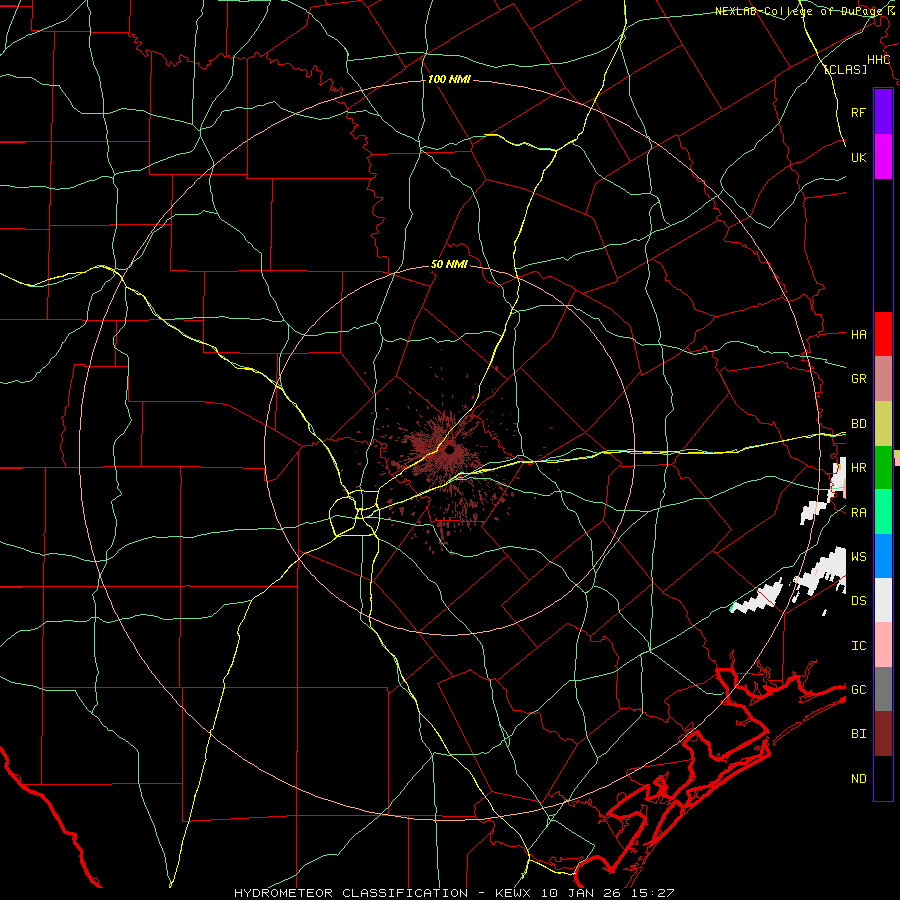Screen dimensions: 900x900
Task: Select the gray GC legend swatch
Action: coord(883,689)
